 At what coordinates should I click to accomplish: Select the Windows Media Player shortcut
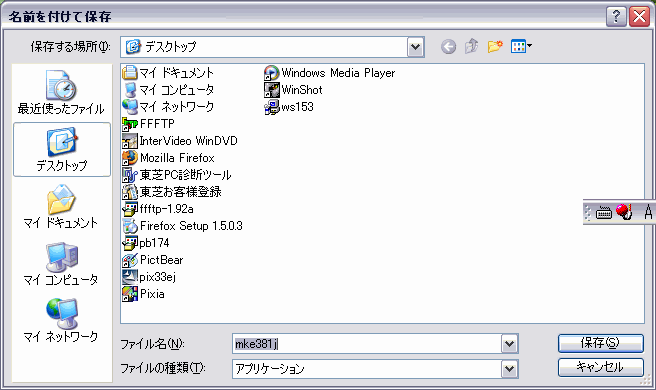(x=330, y=73)
